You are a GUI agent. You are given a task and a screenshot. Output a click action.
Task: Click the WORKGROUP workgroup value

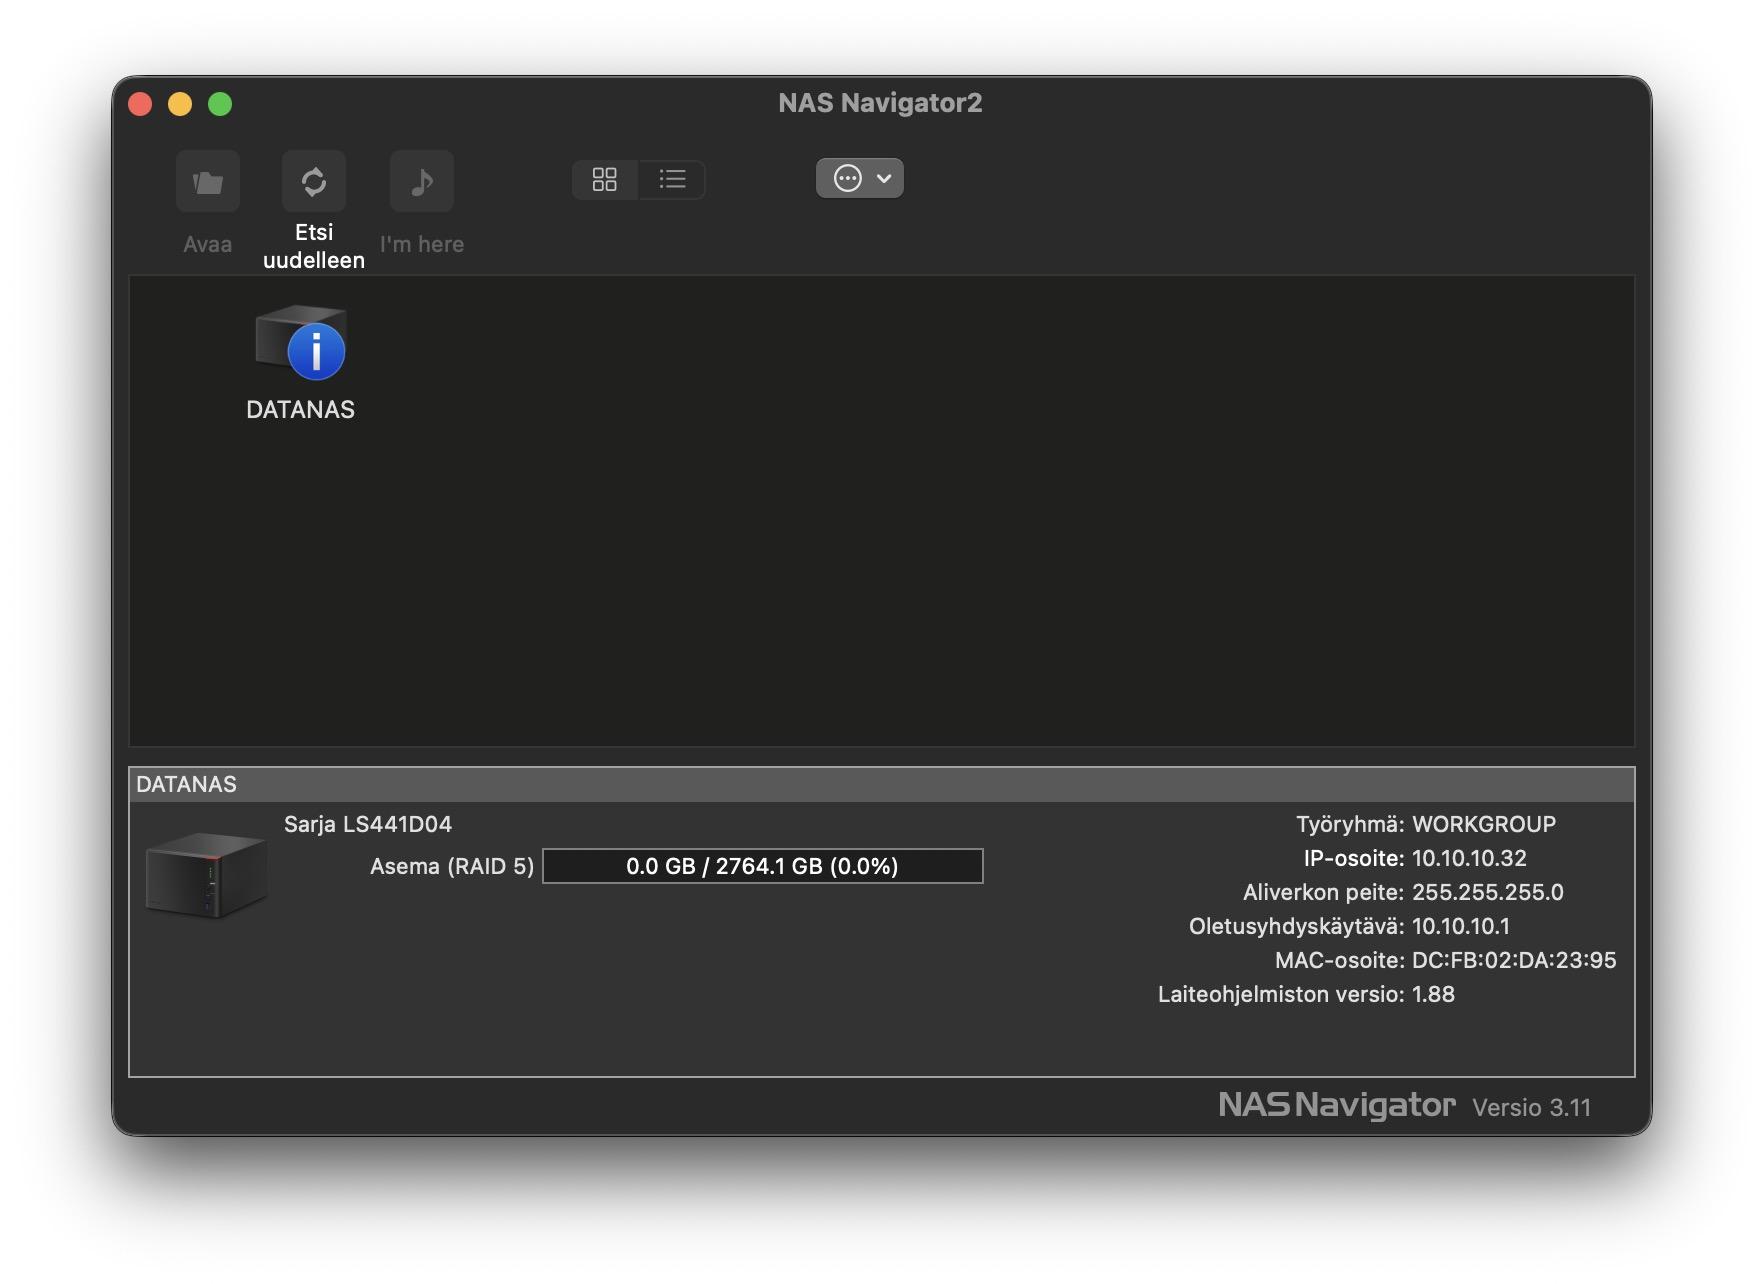[x=1483, y=825]
